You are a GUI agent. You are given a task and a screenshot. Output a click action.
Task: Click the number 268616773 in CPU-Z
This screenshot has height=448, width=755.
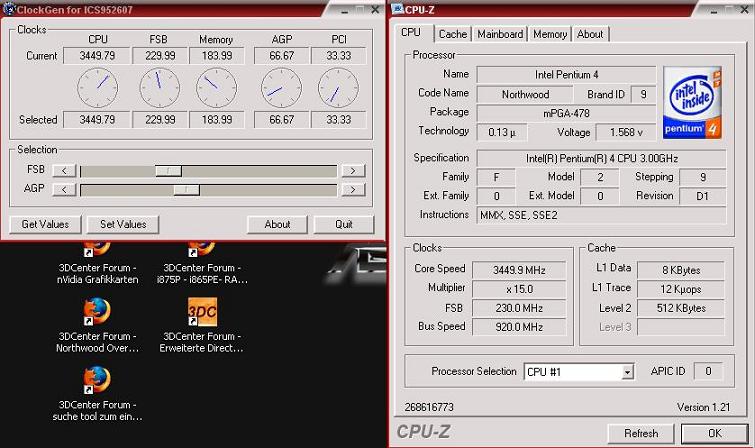(429, 408)
